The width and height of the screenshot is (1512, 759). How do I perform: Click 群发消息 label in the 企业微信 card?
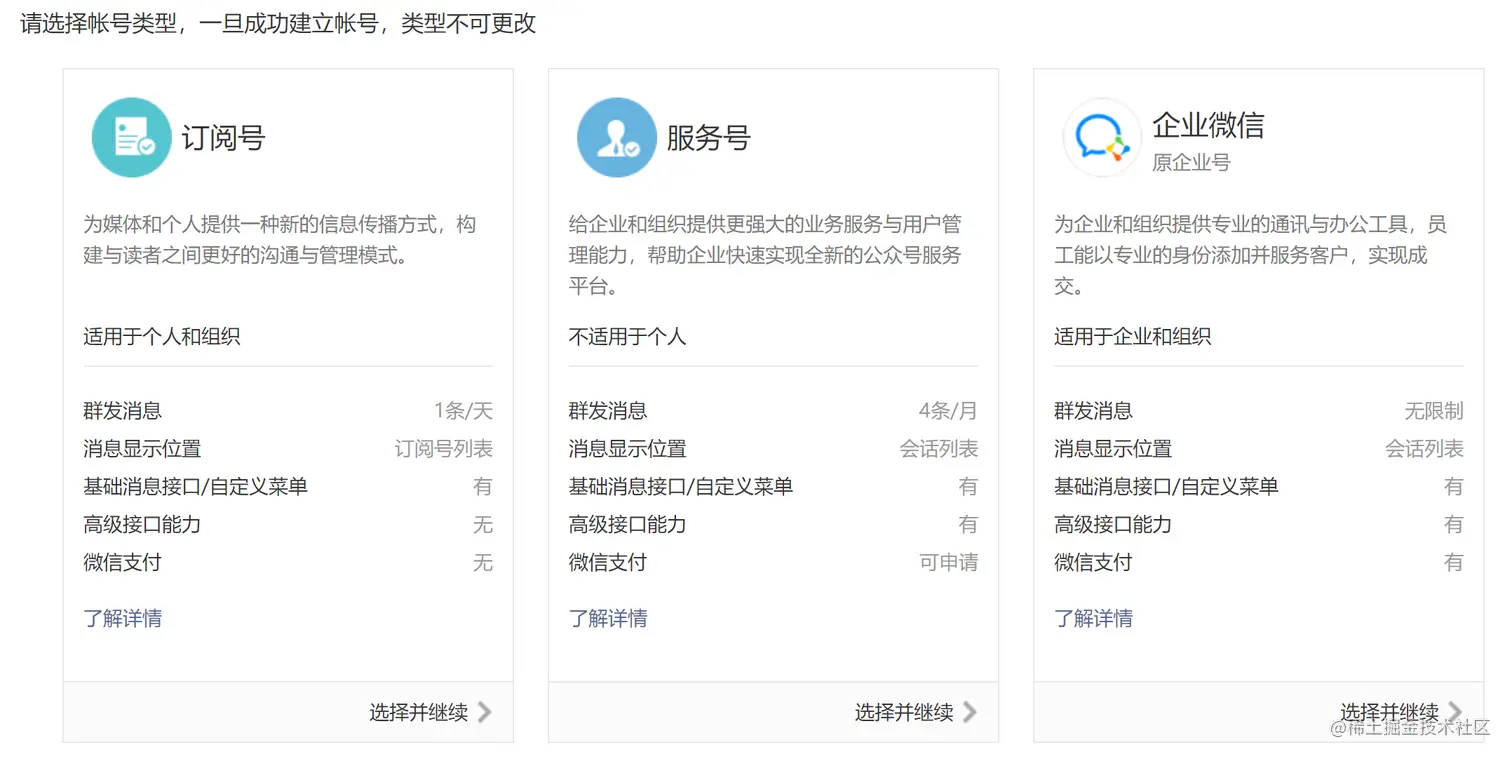(x=1093, y=411)
